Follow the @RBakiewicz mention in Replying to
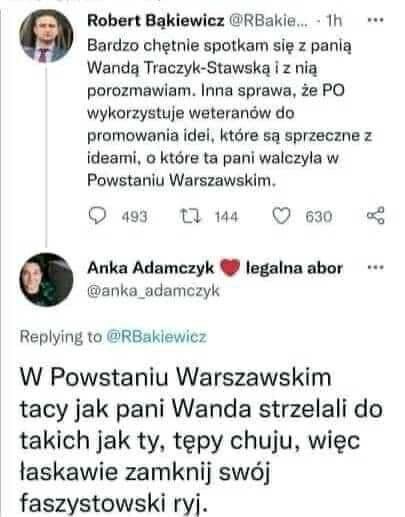The height and width of the screenshot is (517, 405). pos(157,336)
